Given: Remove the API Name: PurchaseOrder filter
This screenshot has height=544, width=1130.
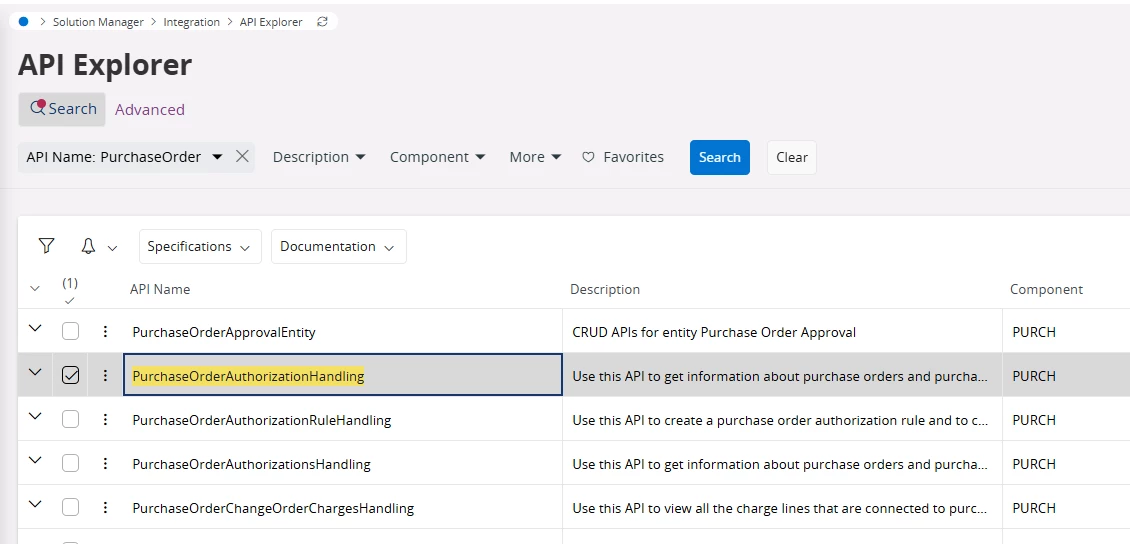Looking at the screenshot, I should 242,156.
